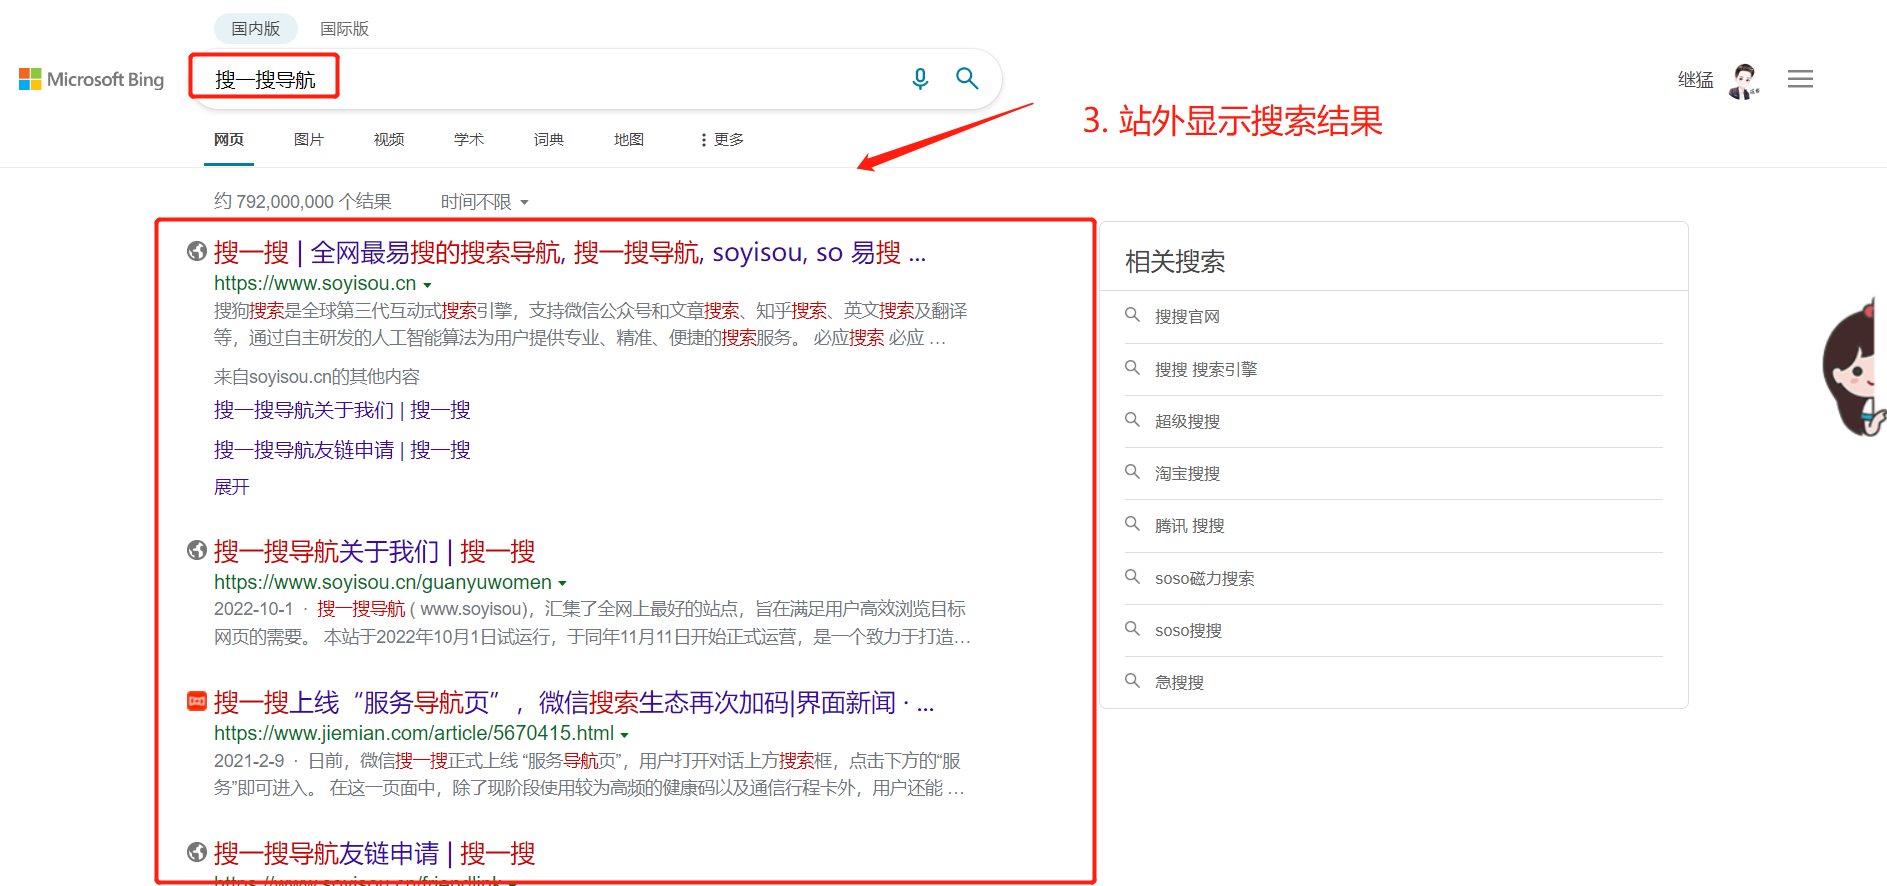Click related search 超级搜搜

[x=1187, y=421]
